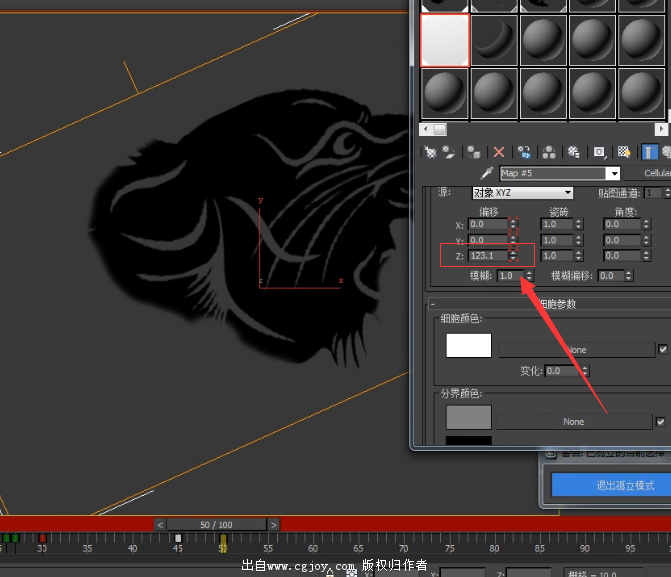Image resolution: width=671 pixels, height=577 pixels.
Task: Select the white highlighted material sample slot
Action: pyautogui.click(x=445, y=40)
